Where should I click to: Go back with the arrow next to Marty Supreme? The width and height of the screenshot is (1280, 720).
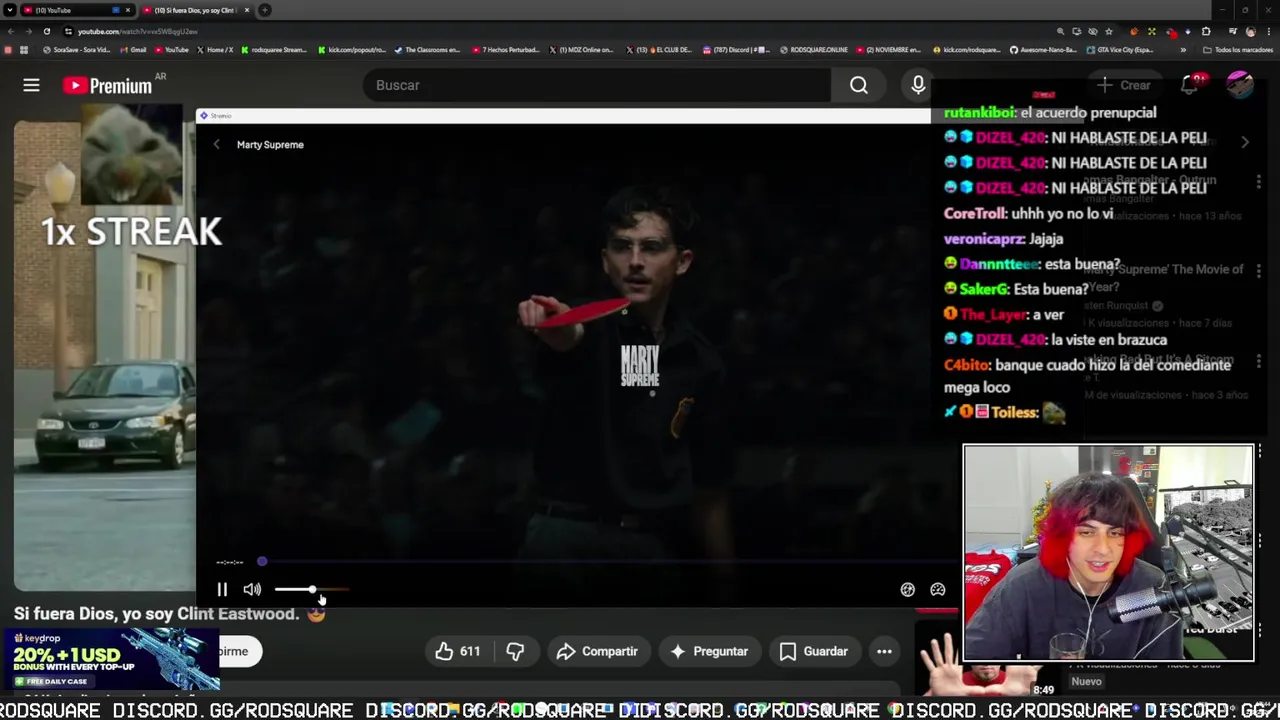217,144
